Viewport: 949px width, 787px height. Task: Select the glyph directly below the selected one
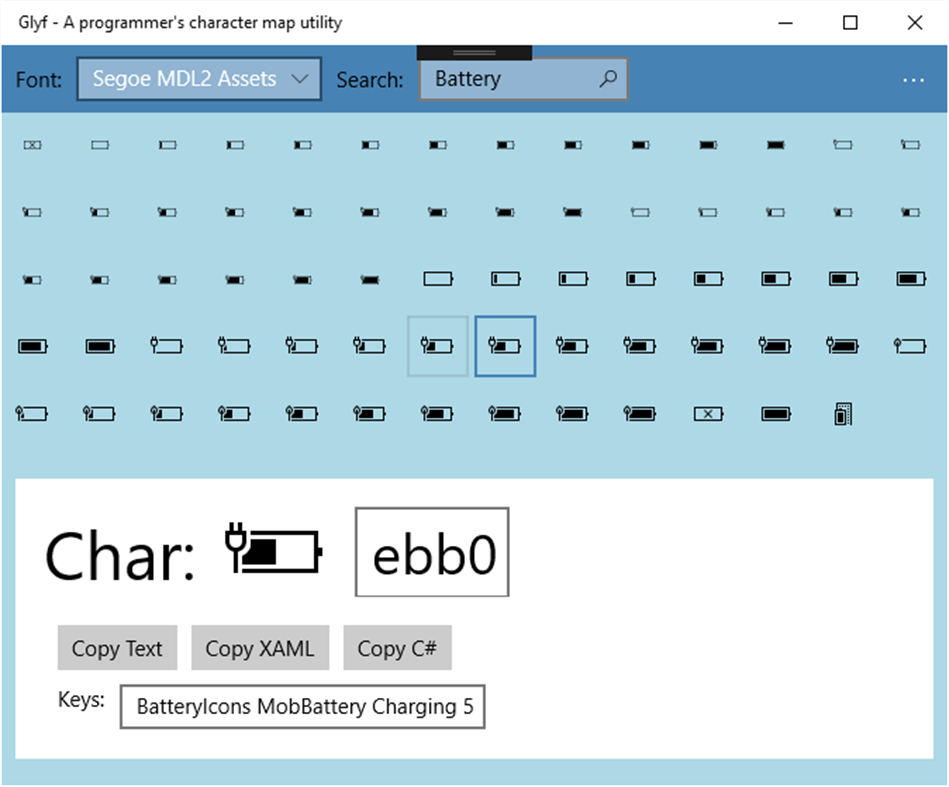point(505,413)
